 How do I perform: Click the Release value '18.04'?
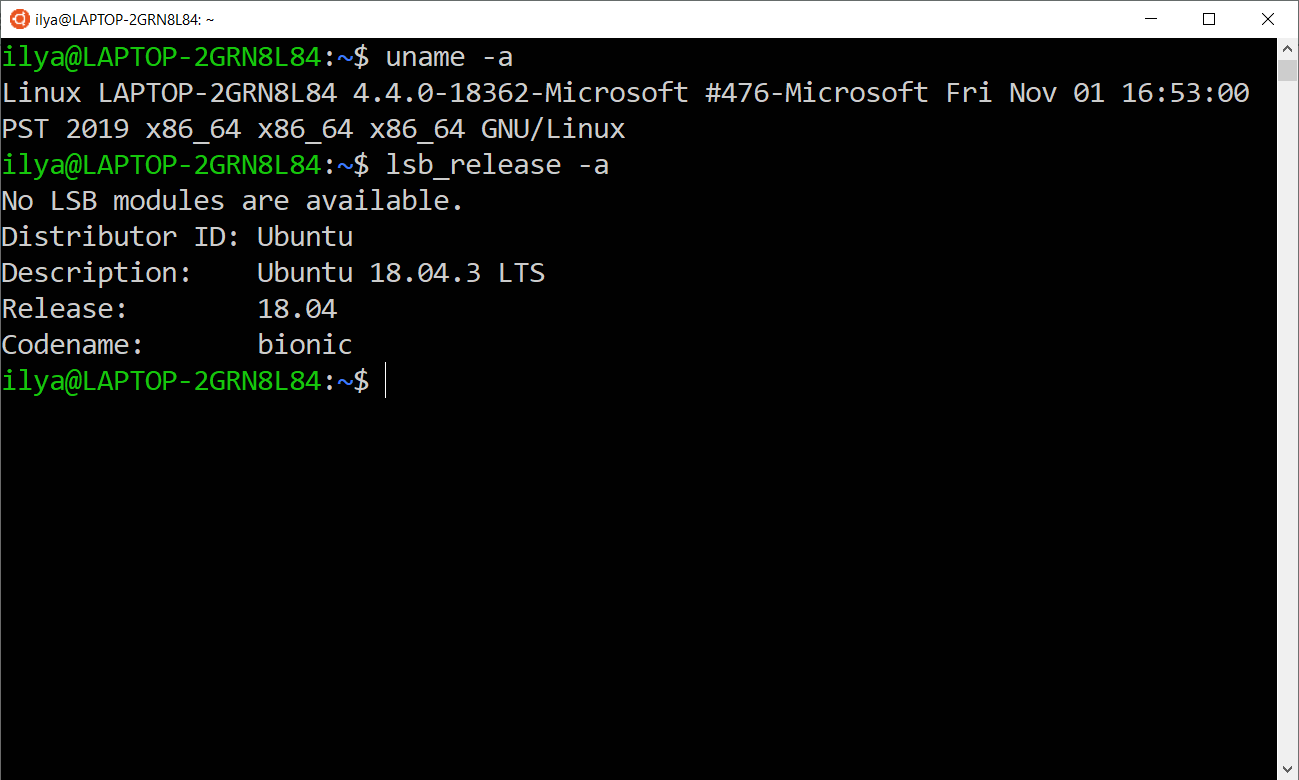click(x=297, y=309)
